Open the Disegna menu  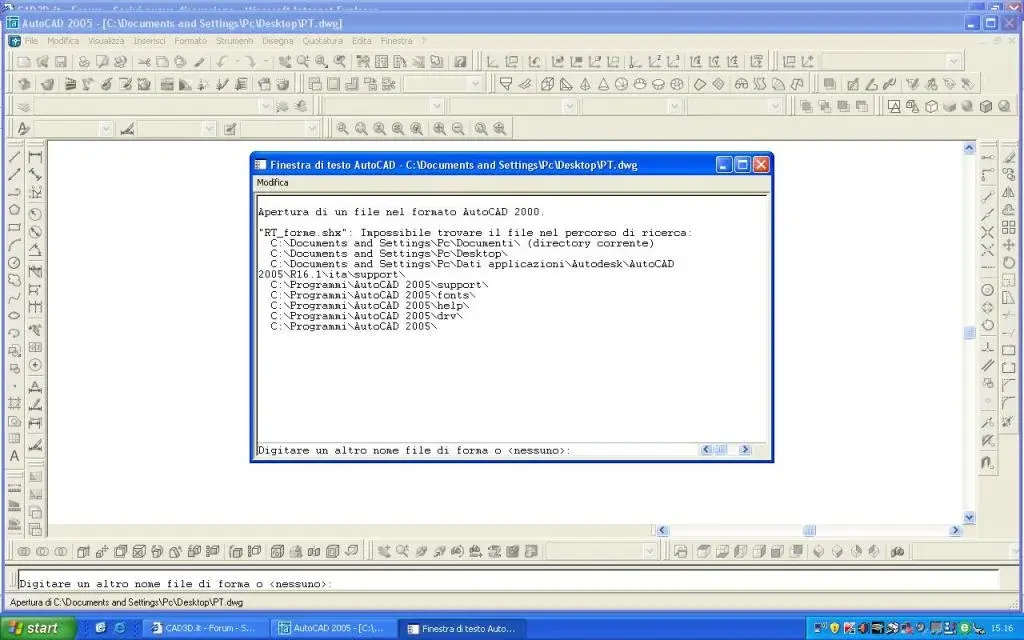click(278, 40)
